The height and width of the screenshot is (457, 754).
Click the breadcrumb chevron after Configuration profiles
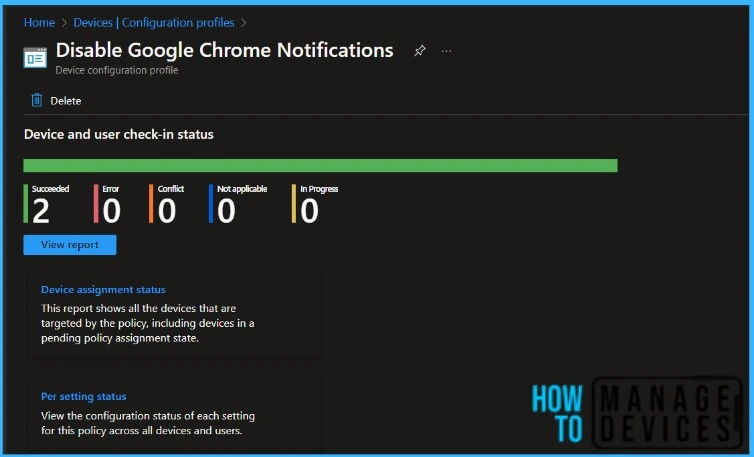[x=244, y=23]
